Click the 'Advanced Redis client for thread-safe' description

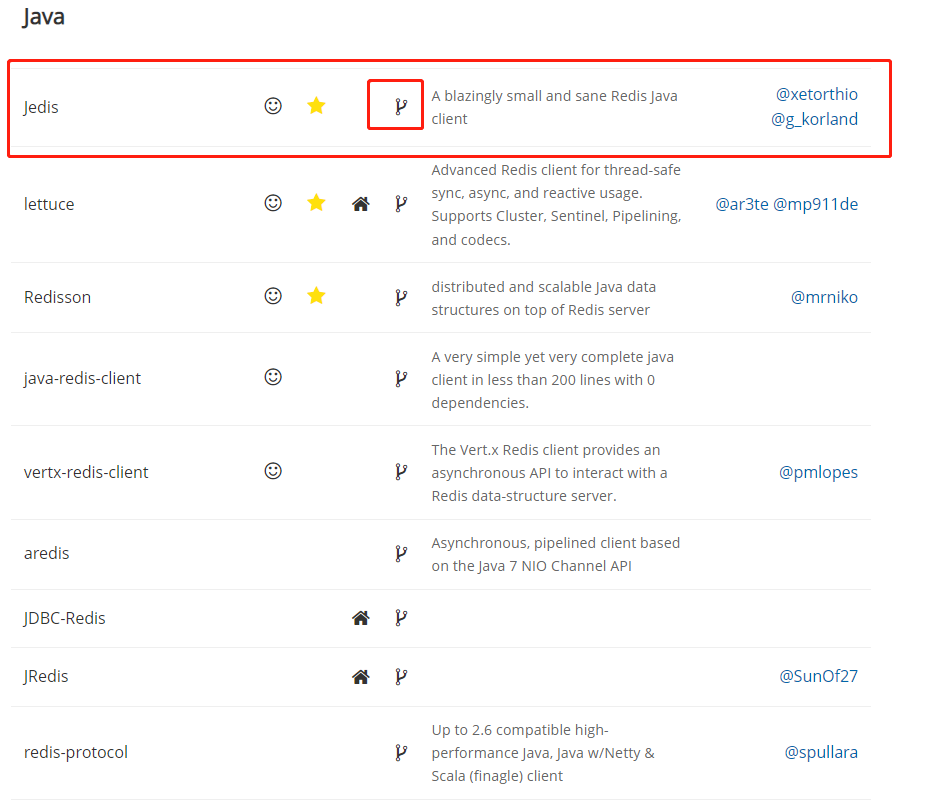tap(556, 205)
